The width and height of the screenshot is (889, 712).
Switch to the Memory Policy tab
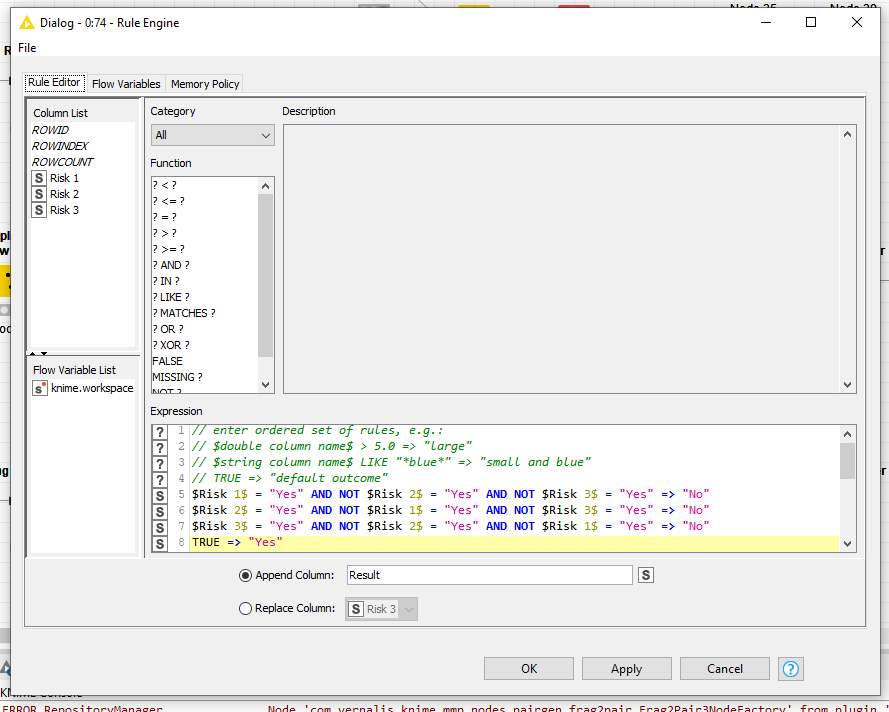point(204,84)
